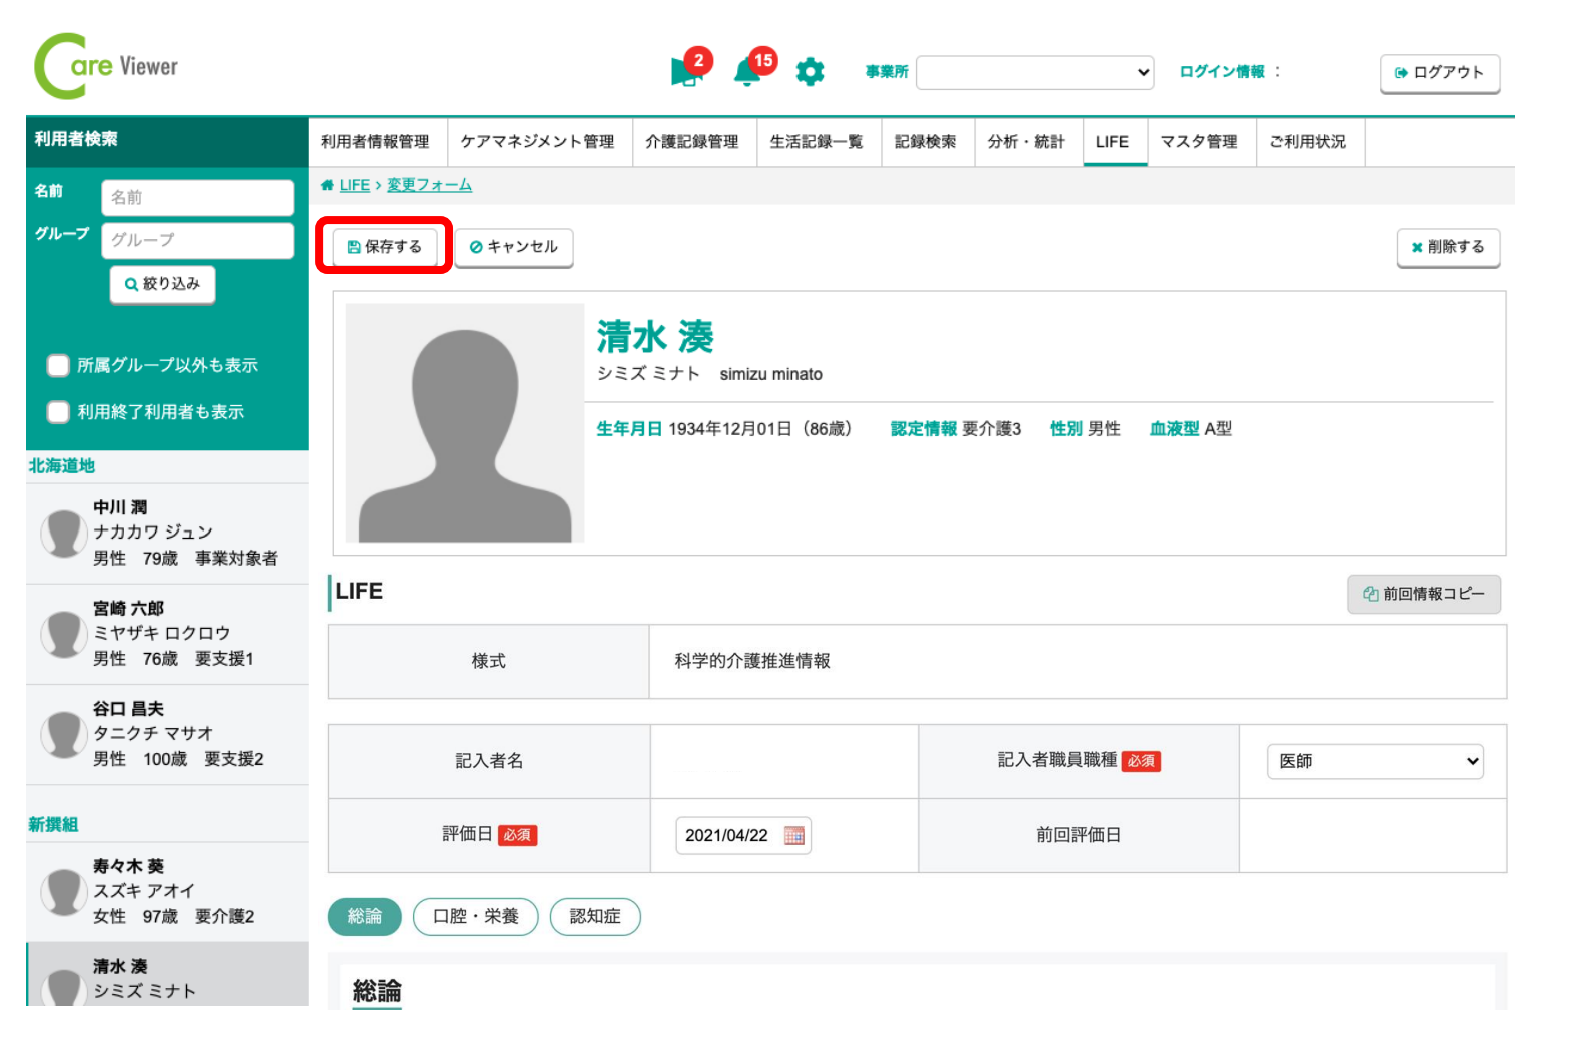Click the 名前 search input field

pos(197,198)
